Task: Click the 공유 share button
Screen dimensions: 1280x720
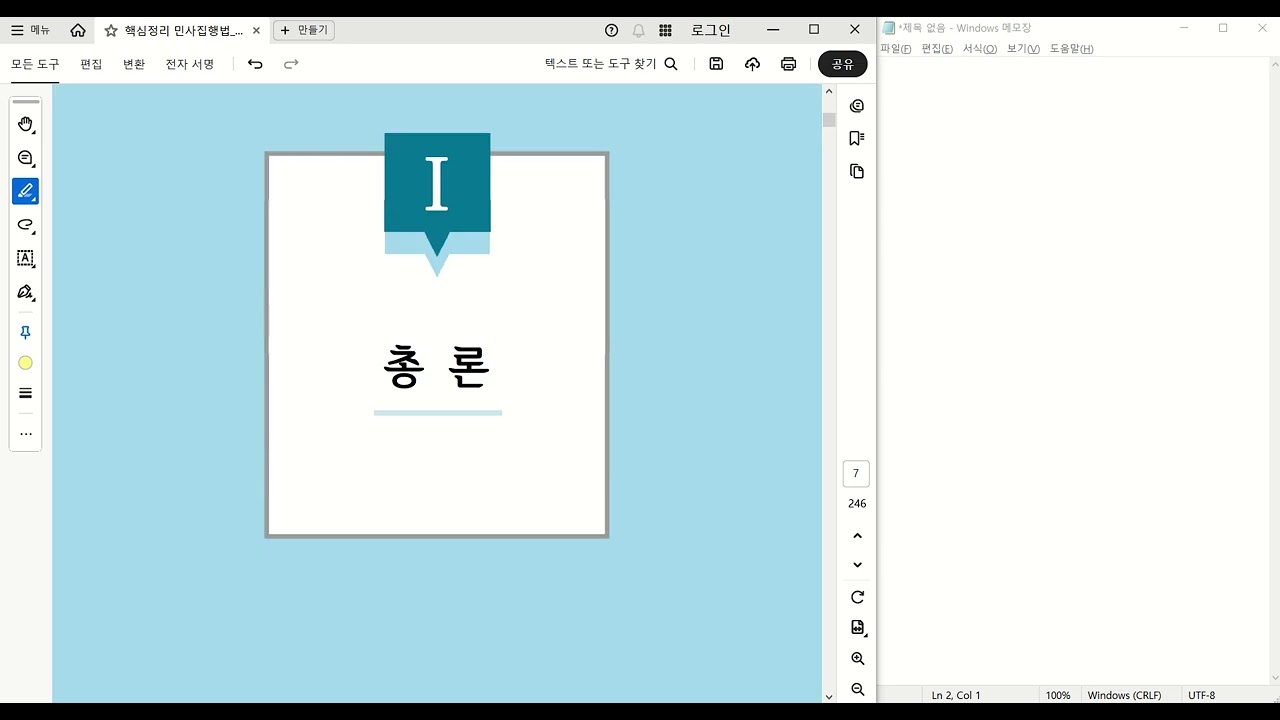Action: [x=843, y=64]
